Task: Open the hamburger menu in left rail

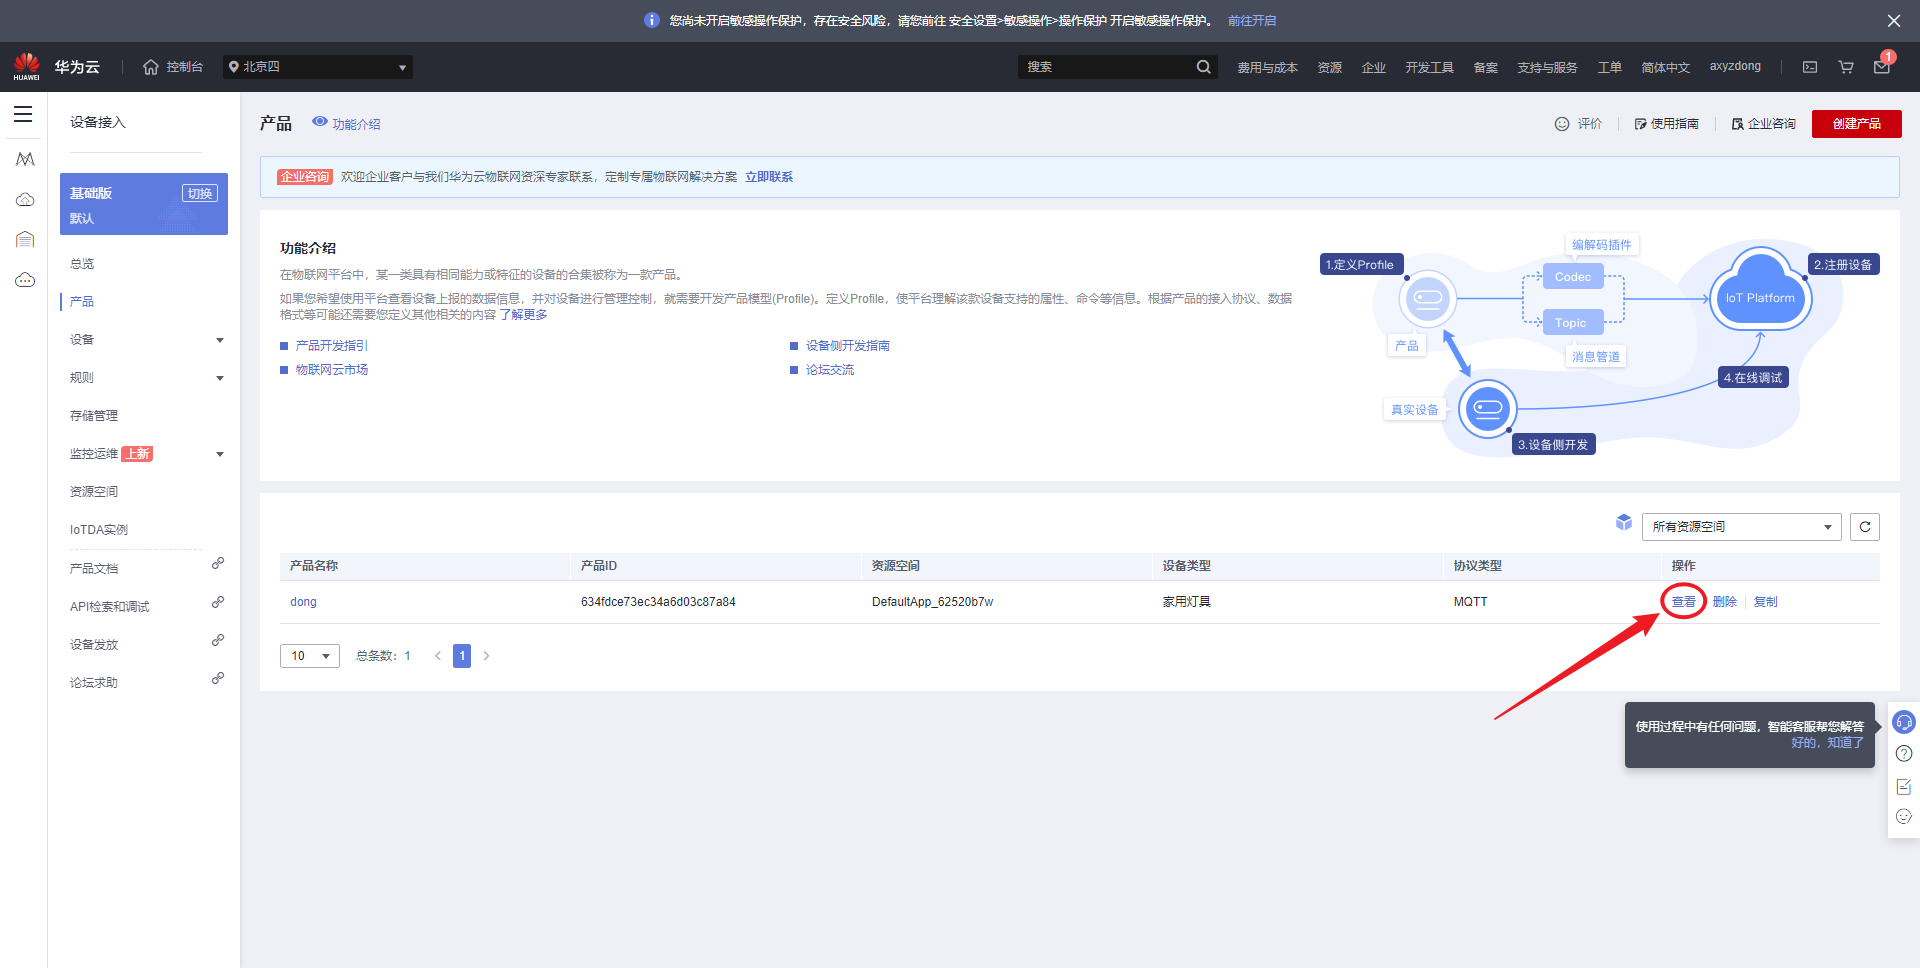Action: pyautogui.click(x=23, y=114)
